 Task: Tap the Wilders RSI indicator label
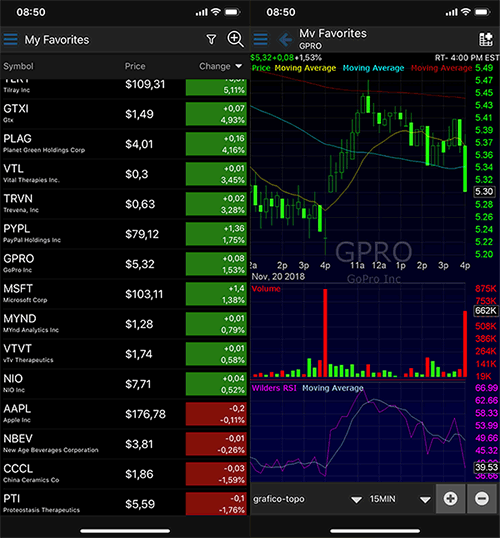tap(274, 388)
